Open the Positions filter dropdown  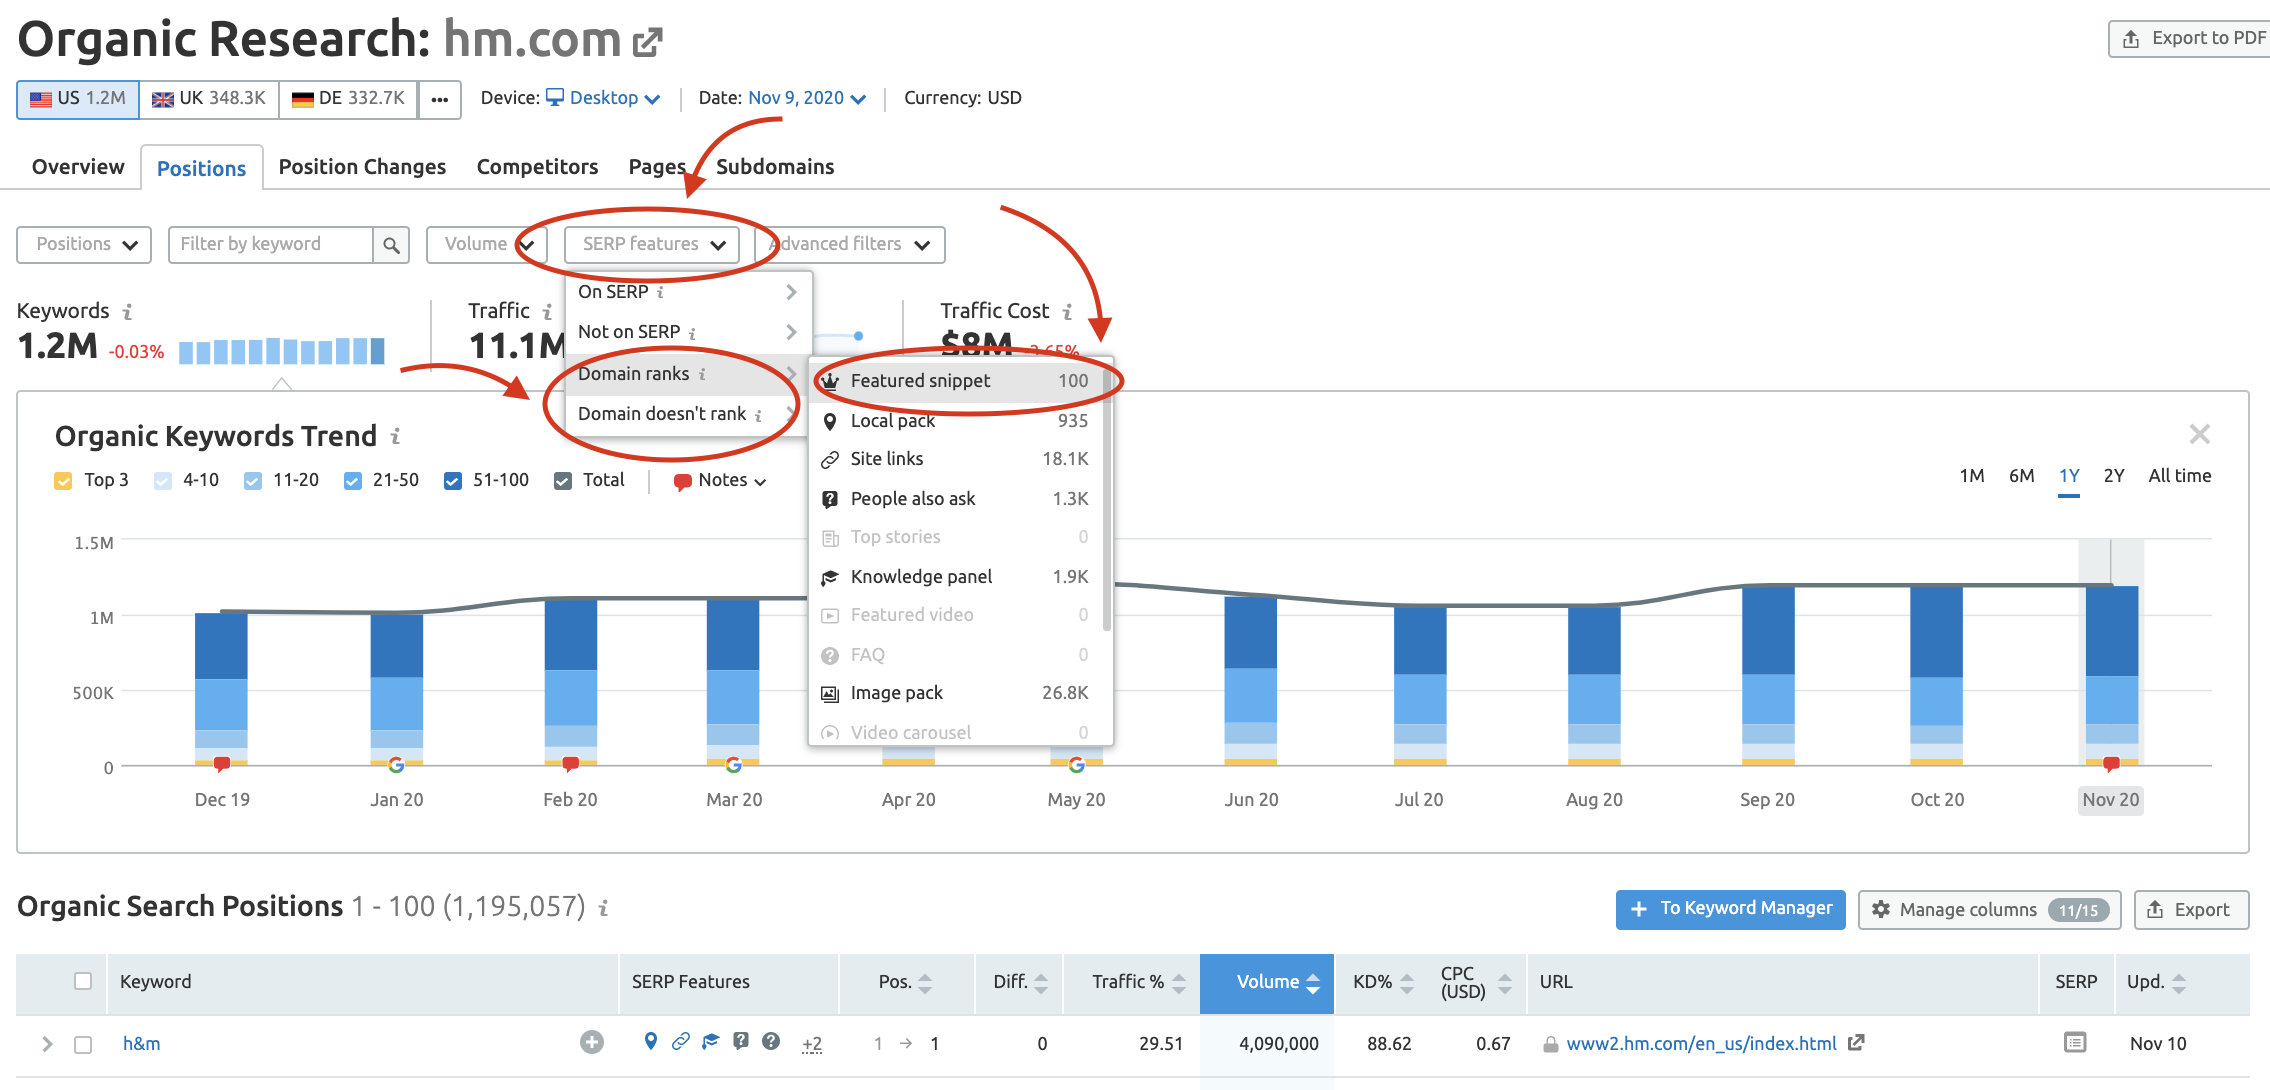pos(84,245)
